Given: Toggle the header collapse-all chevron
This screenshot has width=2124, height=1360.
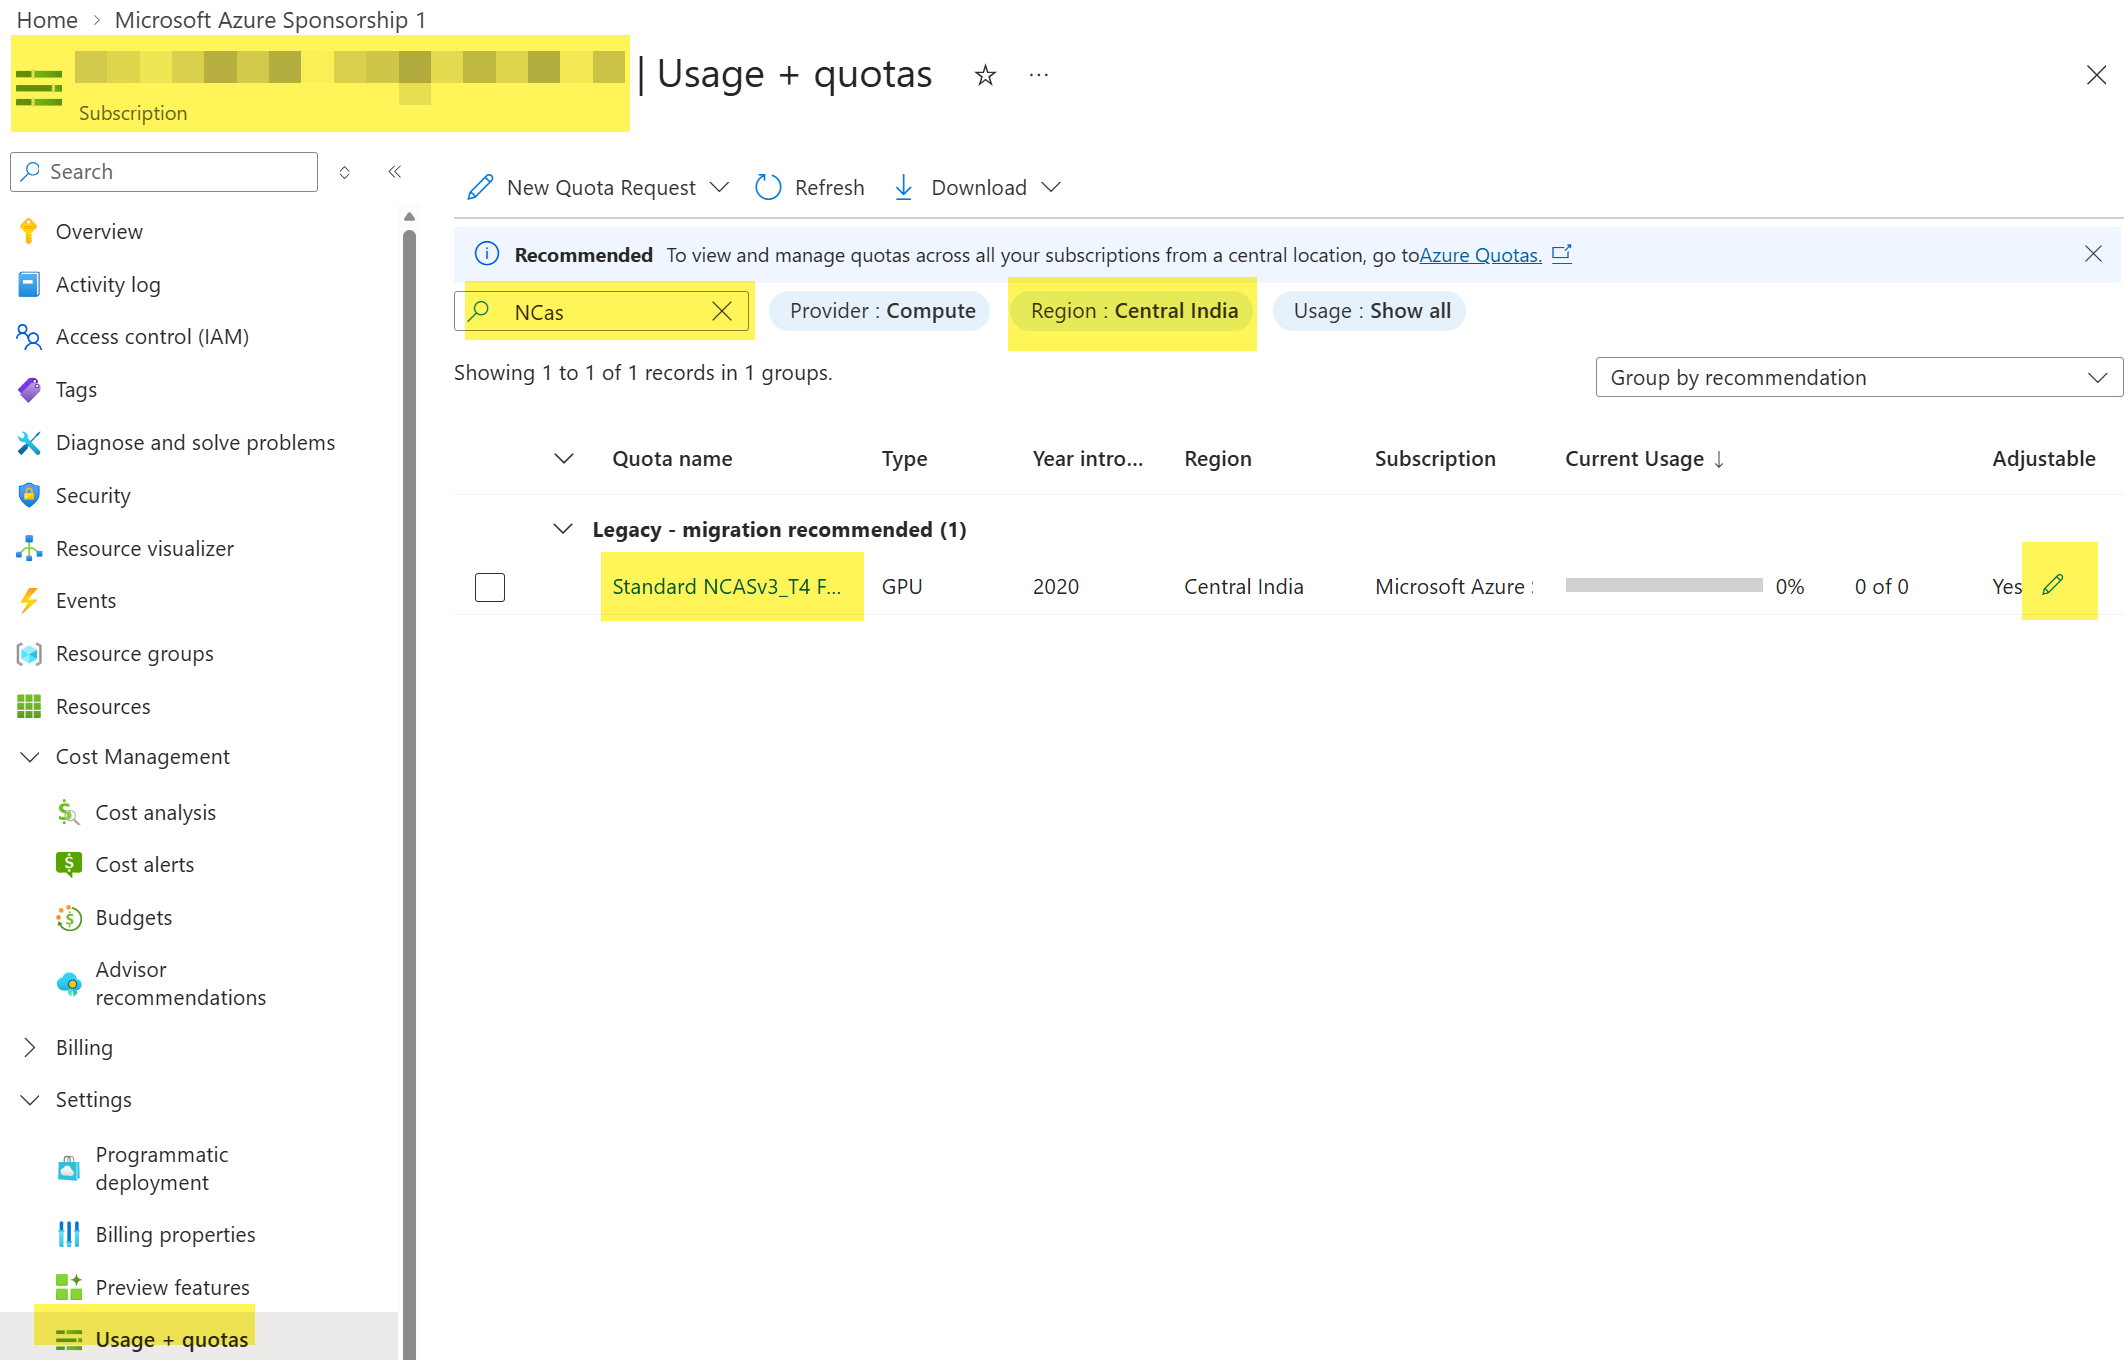Looking at the screenshot, I should [x=564, y=459].
